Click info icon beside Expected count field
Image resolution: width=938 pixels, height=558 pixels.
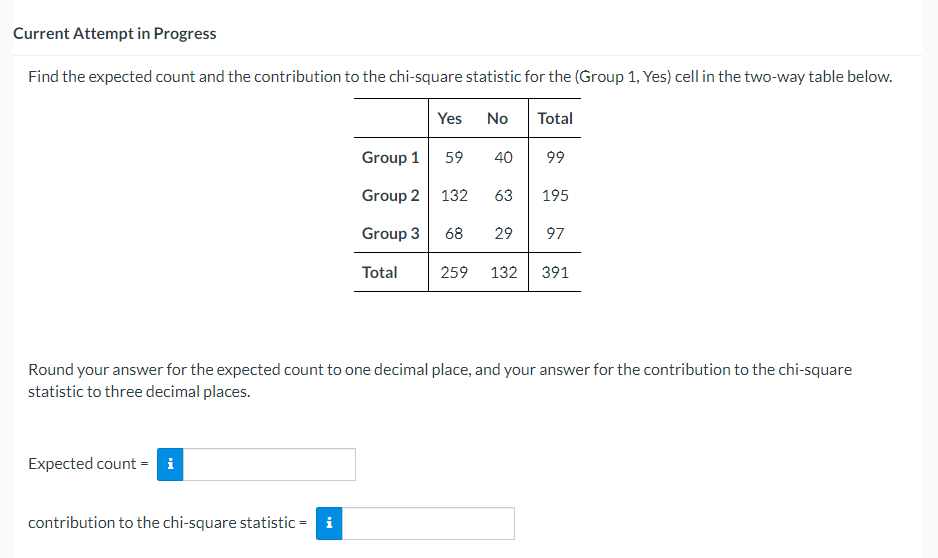coord(170,464)
